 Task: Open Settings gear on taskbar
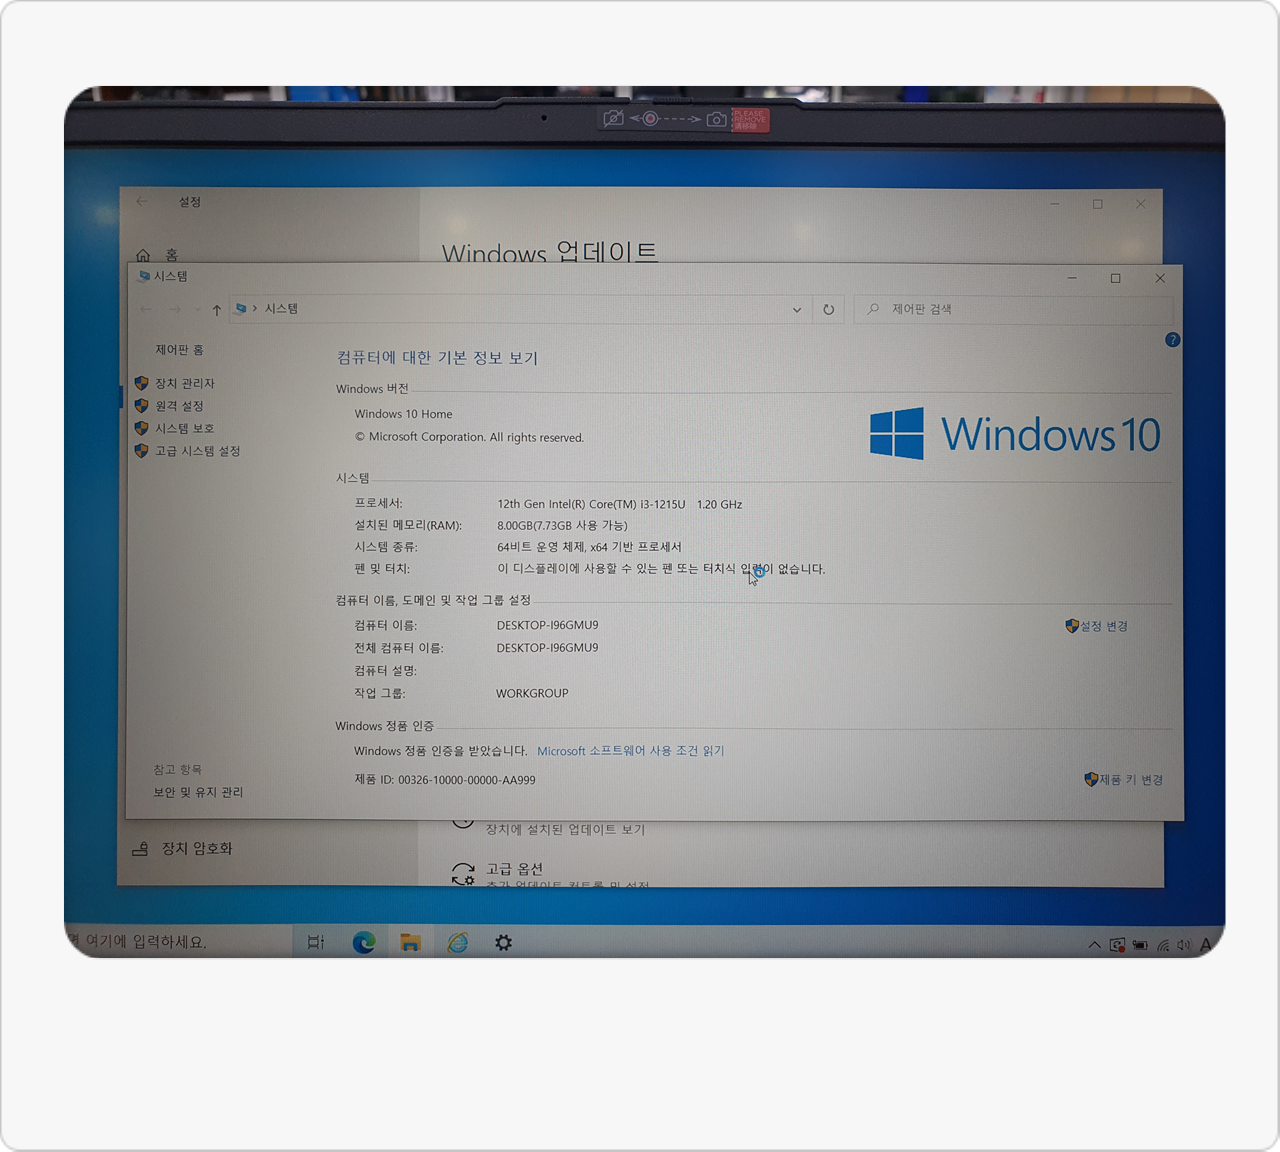point(503,942)
